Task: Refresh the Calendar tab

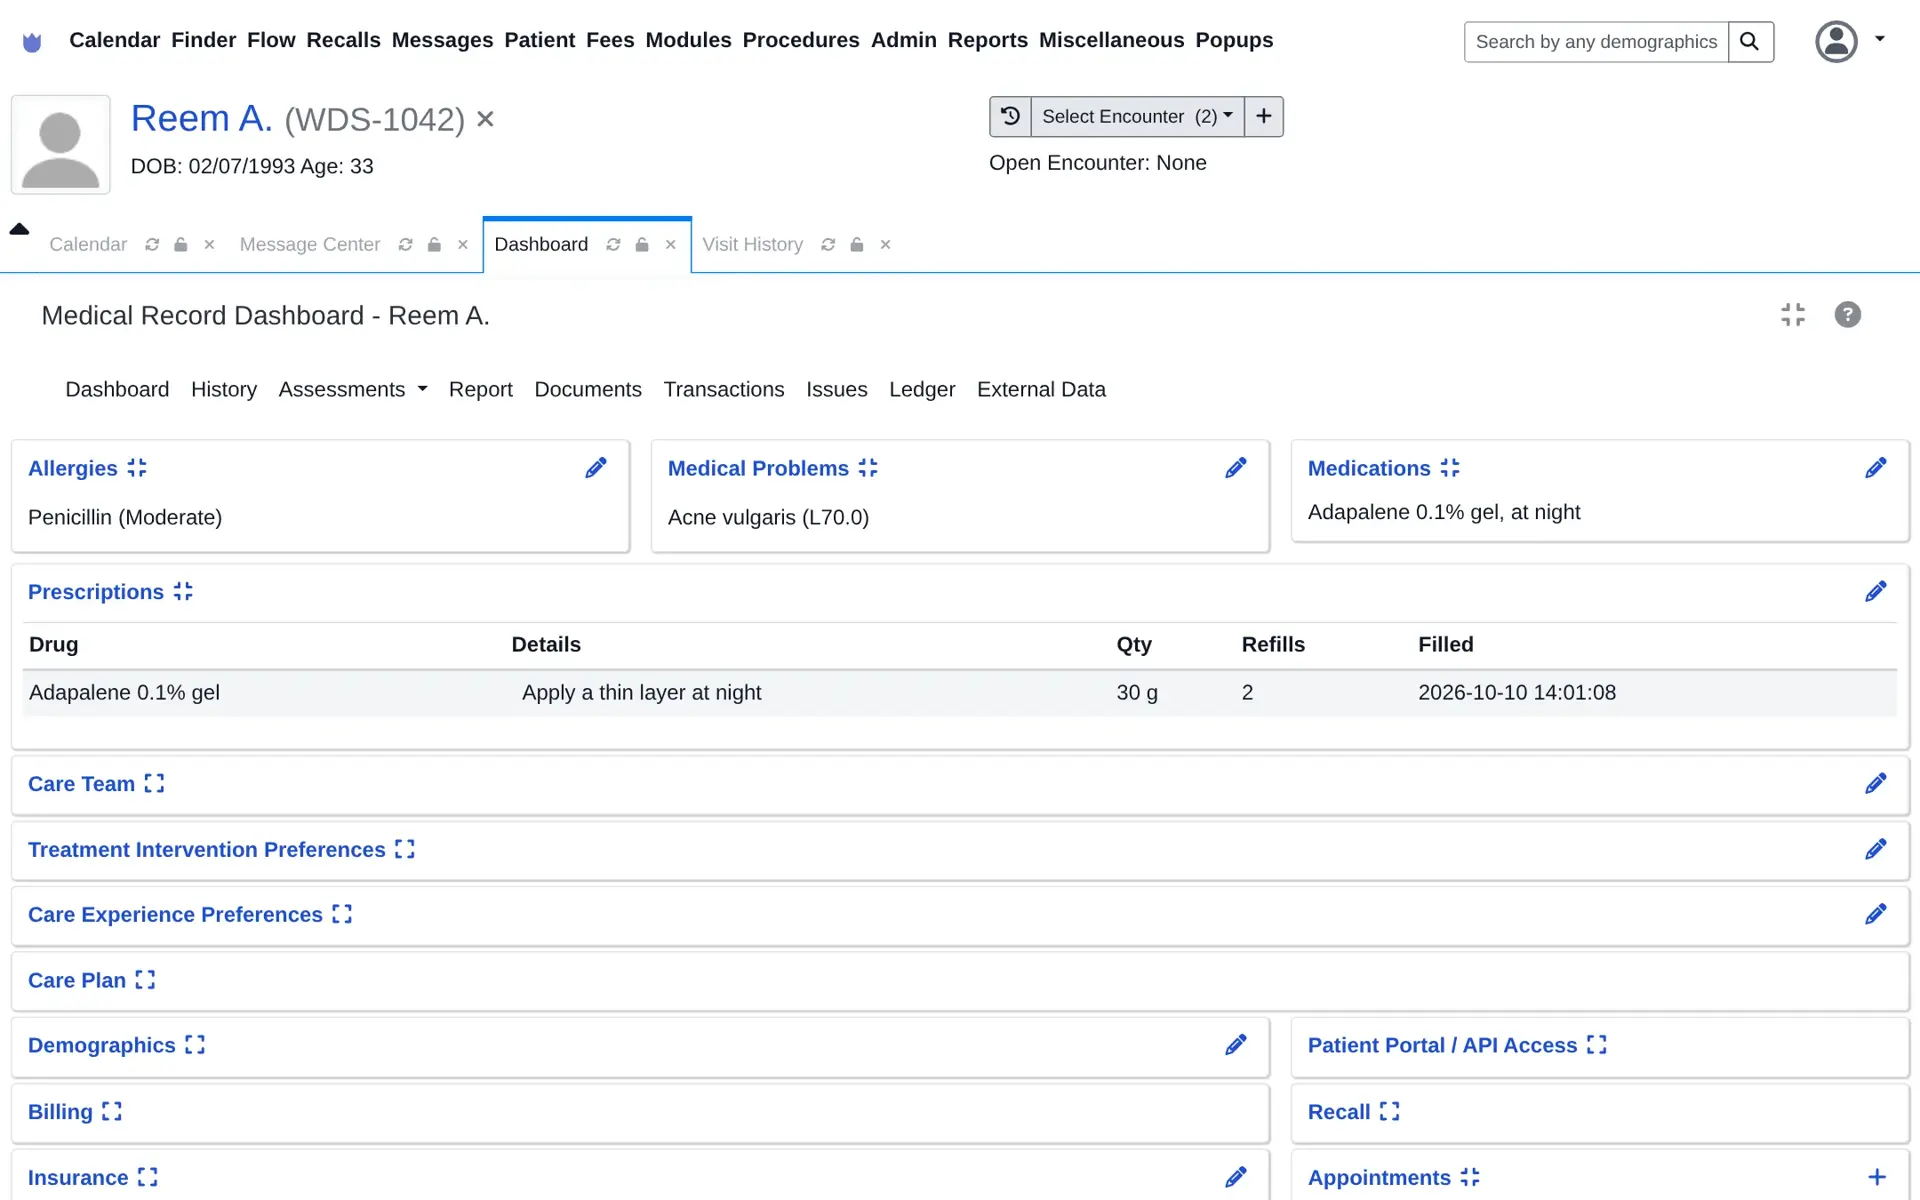Action: (152, 244)
